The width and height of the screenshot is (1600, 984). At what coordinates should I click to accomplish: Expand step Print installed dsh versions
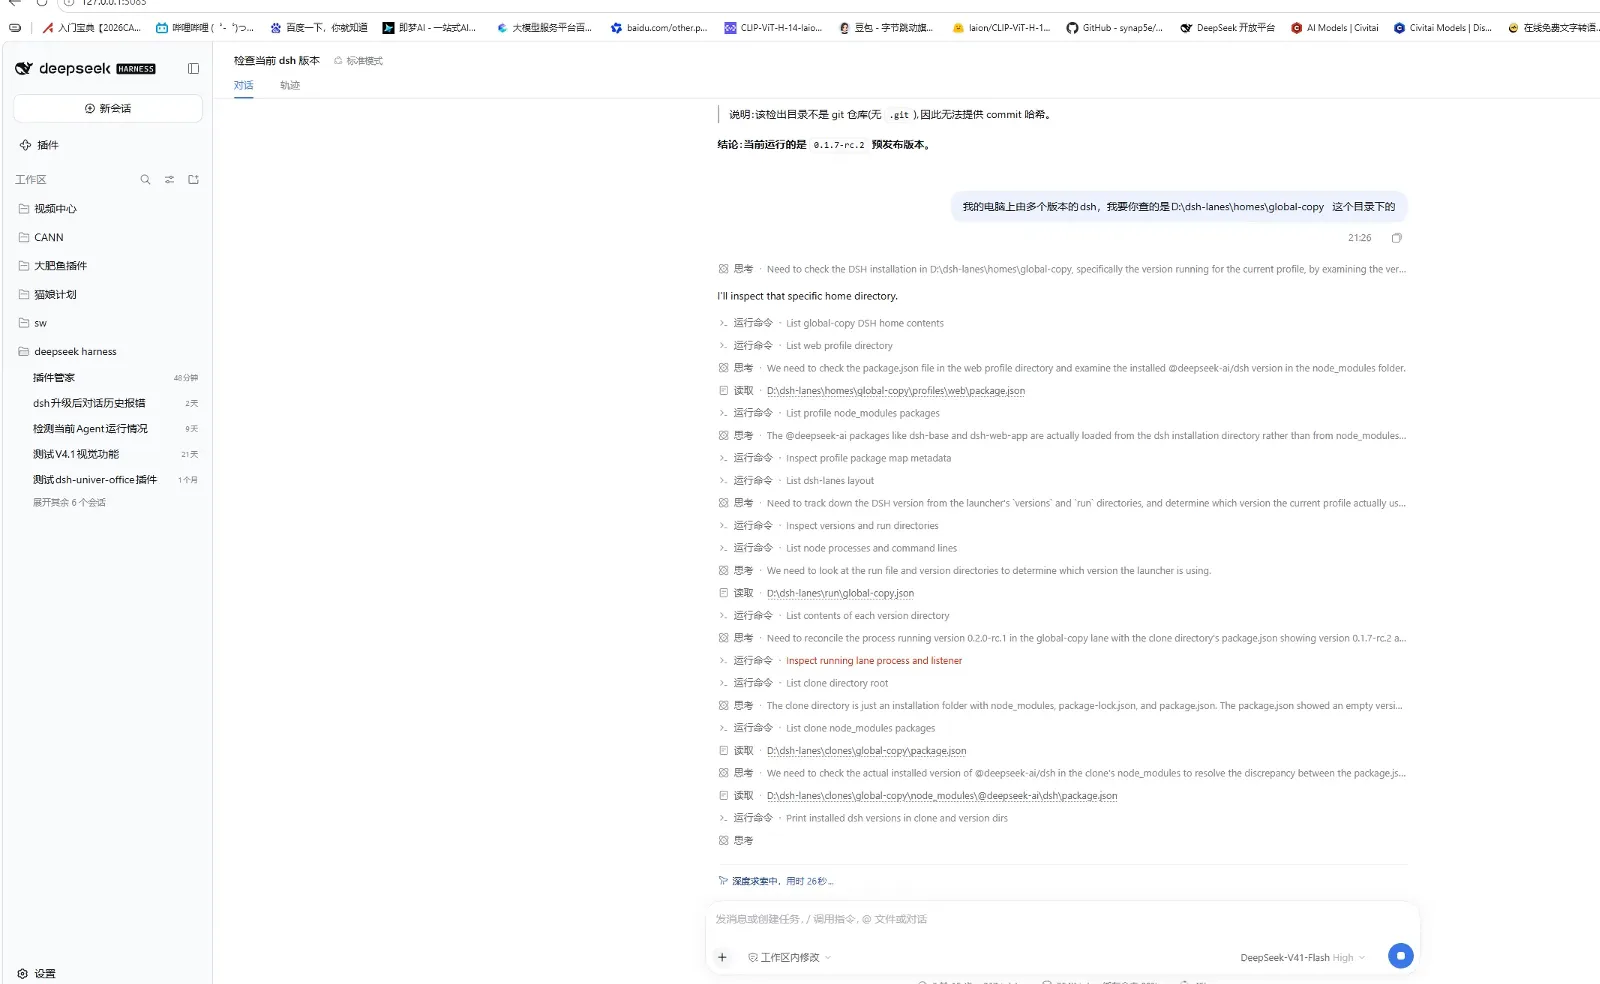(863, 818)
